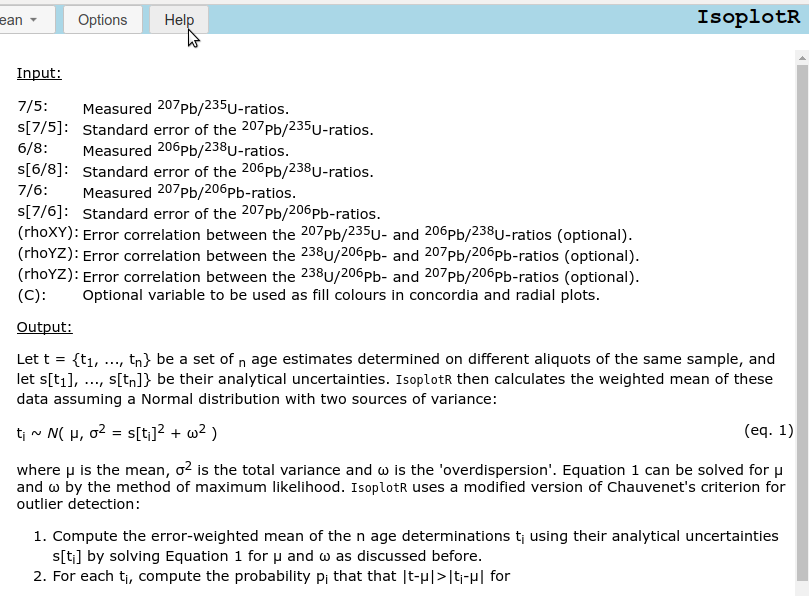The width and height of the screenshot is (809, 596).
Task: Click the (C): fill colours label
Action: coord(29,295)
